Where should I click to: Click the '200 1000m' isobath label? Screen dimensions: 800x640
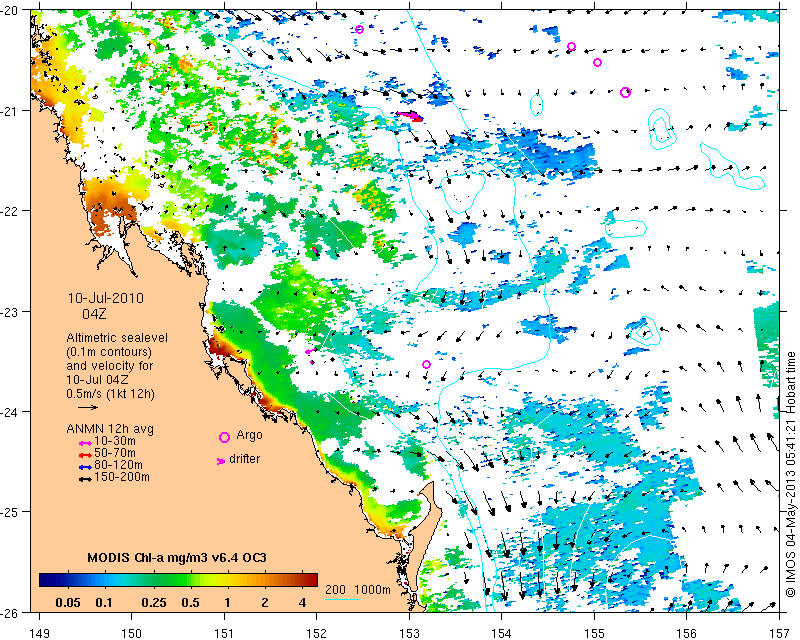[x=358, y=589]
